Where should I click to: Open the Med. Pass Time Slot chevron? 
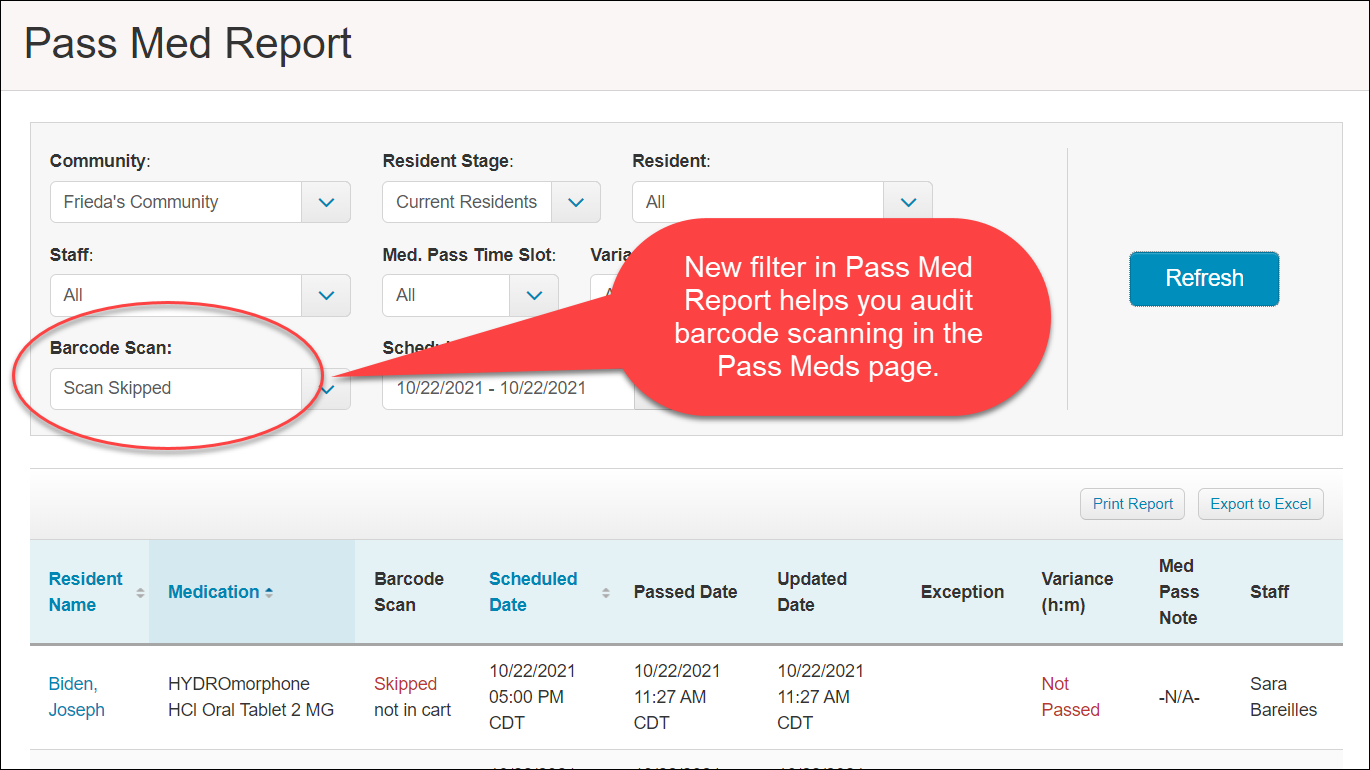[535, 295]
